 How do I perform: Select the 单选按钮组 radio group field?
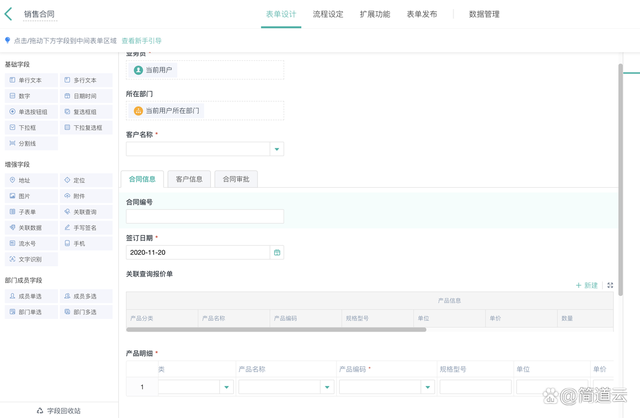[32, 112]
